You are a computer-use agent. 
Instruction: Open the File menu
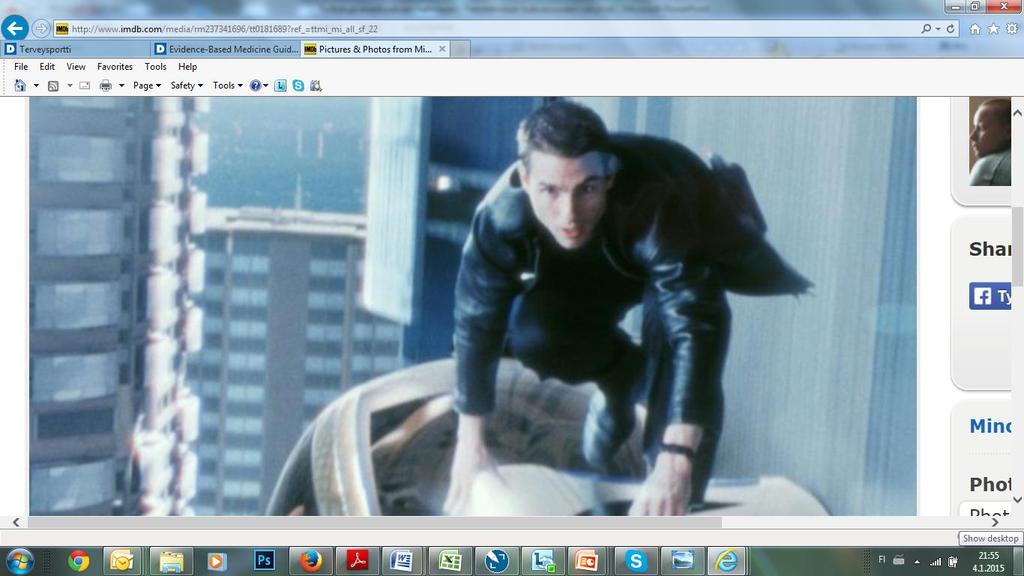click(21, 67)
